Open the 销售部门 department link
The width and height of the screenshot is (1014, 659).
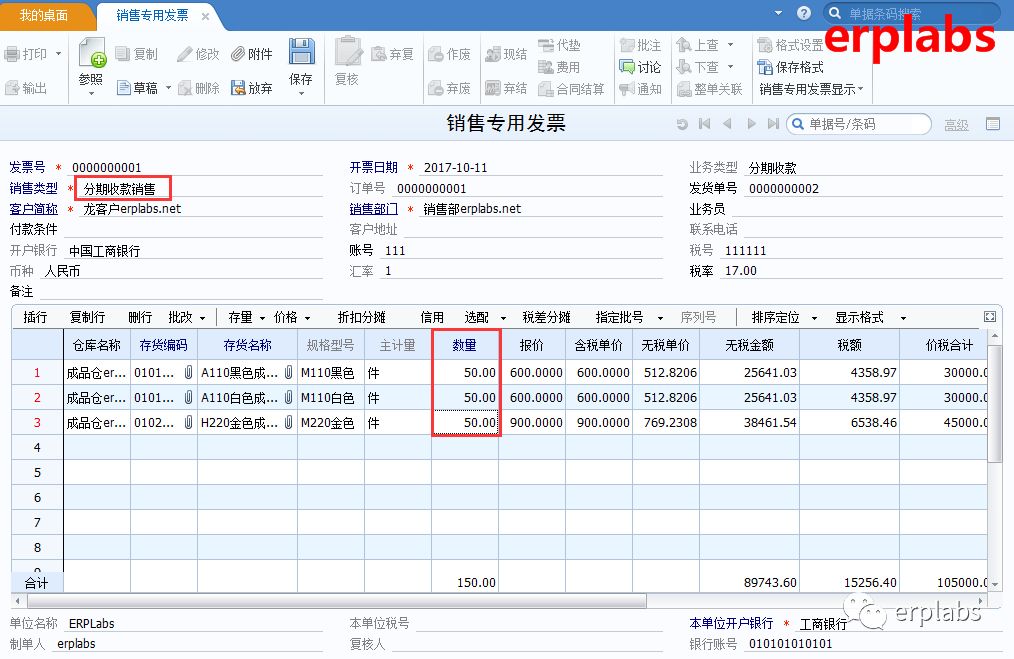(374, 209)
